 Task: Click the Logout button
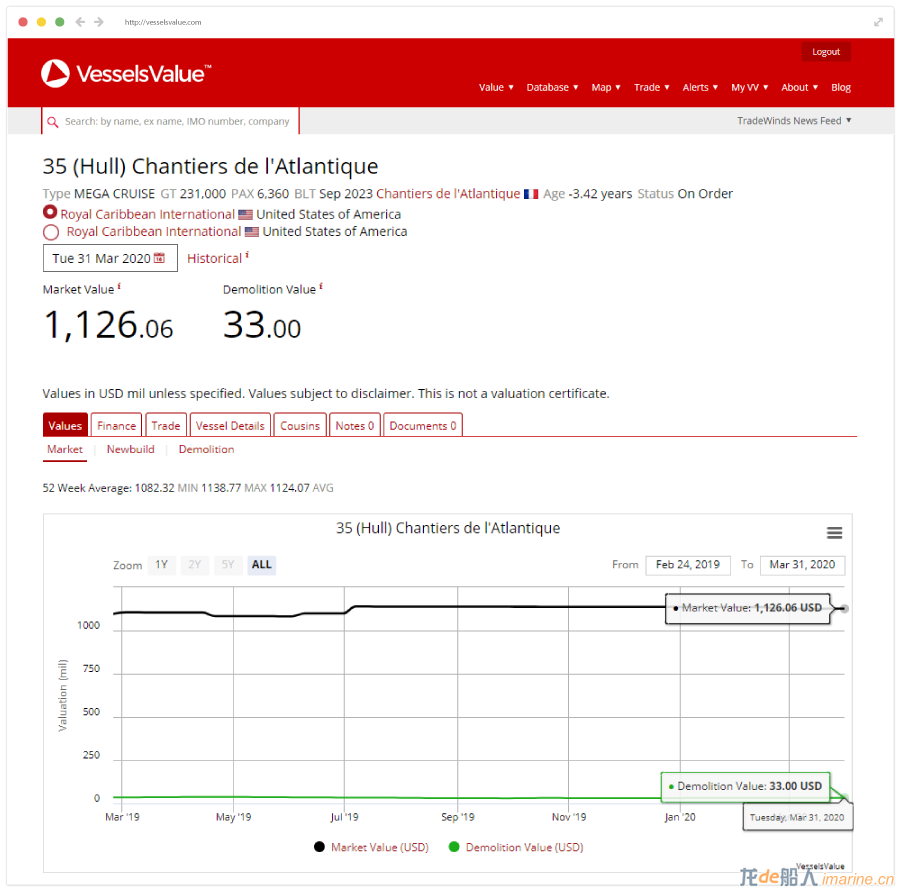(826, 52)
